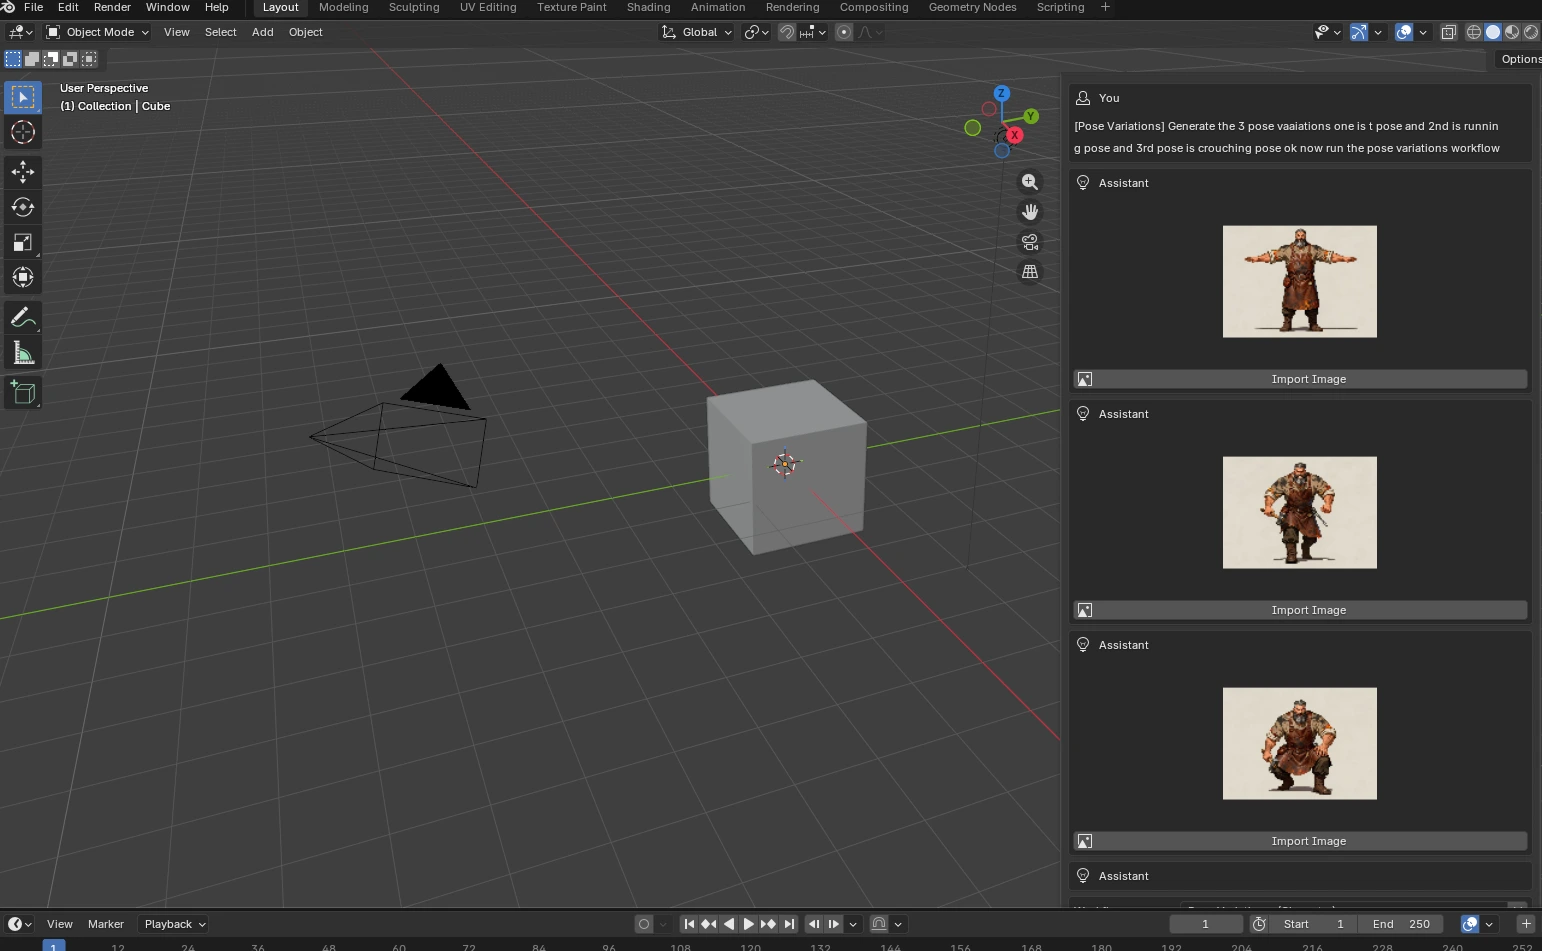Switch to solid shading
Screen dimensions: 1542x951
pos(1493,32)
